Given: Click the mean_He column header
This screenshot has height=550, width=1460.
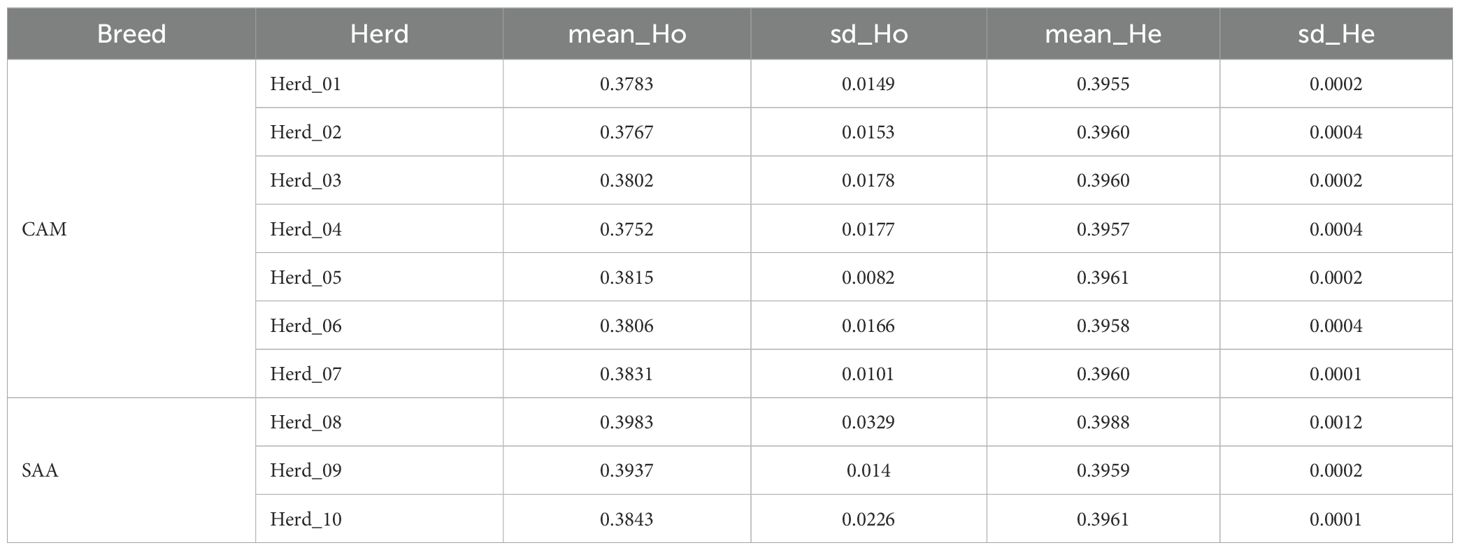Looking at the screenshot, I should pos(1103,34).
